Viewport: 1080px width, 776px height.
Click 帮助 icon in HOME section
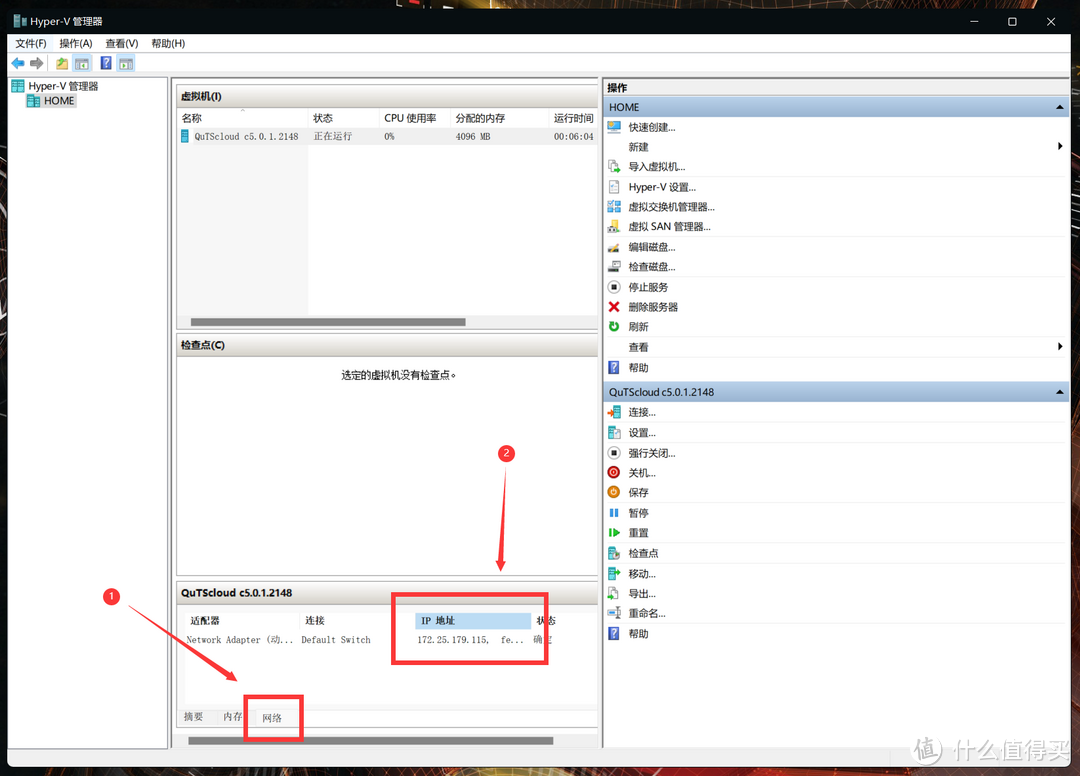pos(614,367)
